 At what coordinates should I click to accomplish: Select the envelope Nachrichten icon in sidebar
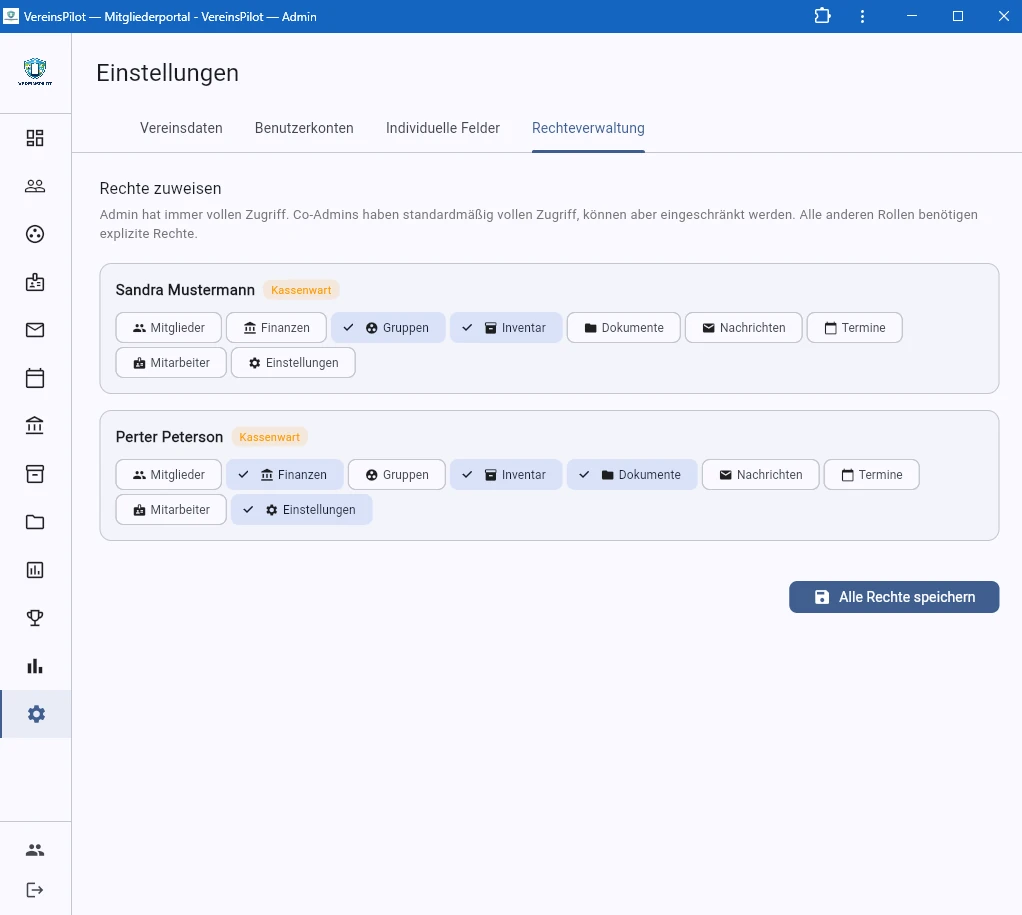pyautogui.click(x=35, y=329)
